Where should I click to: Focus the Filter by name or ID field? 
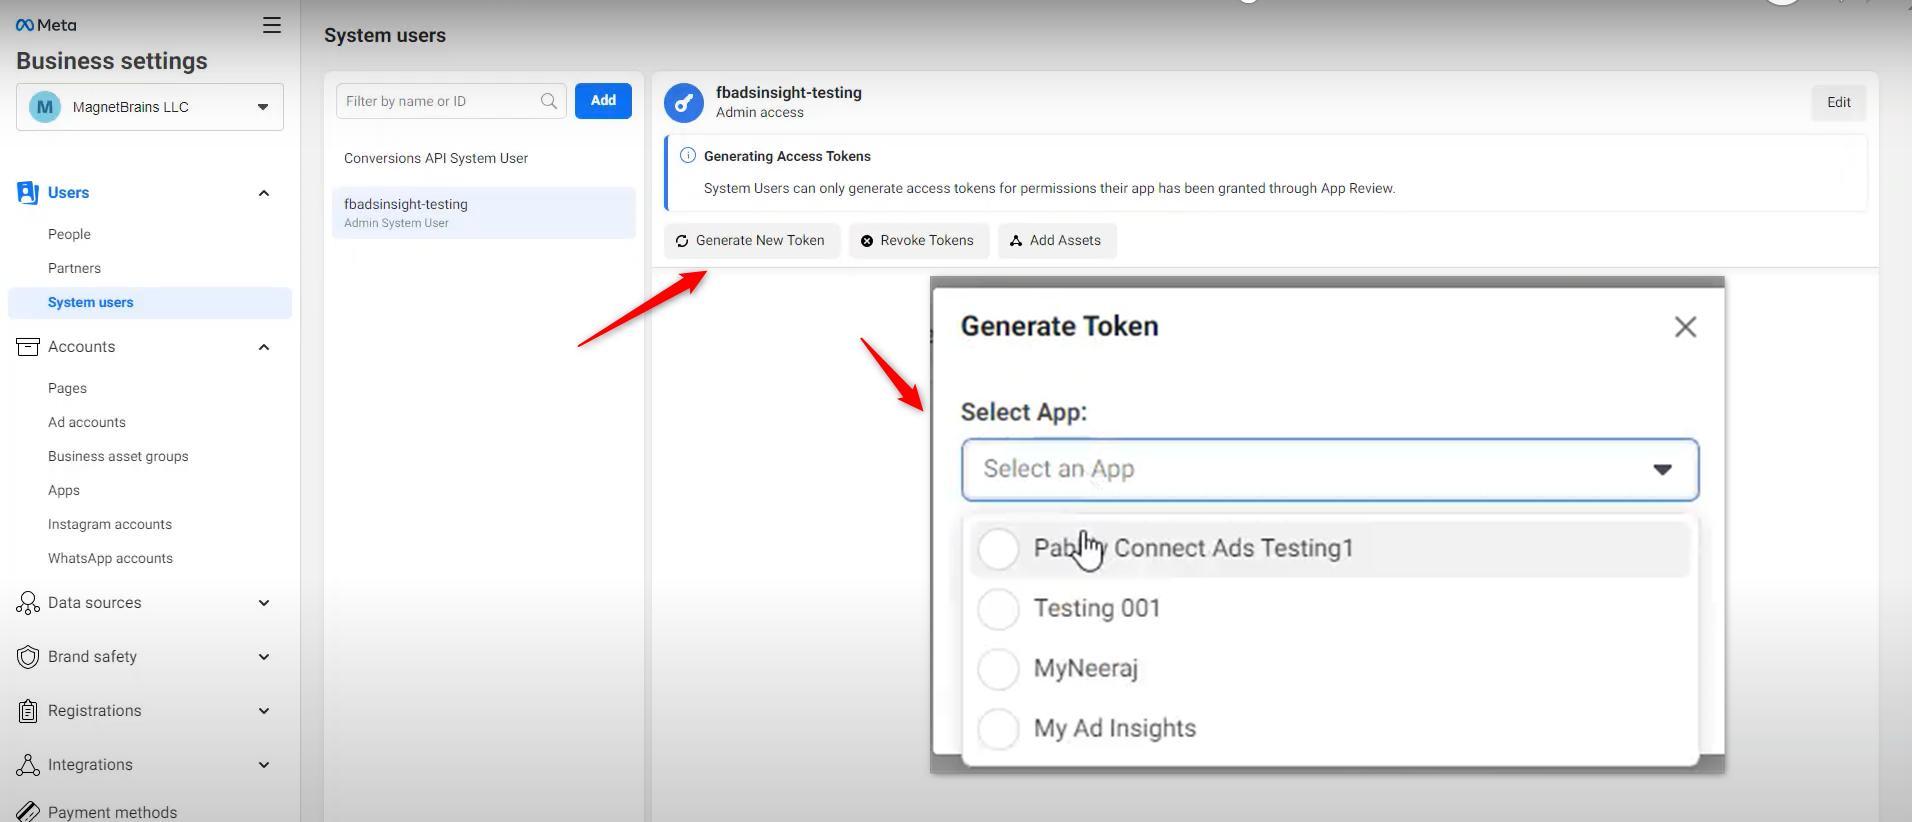click(440, 101)
